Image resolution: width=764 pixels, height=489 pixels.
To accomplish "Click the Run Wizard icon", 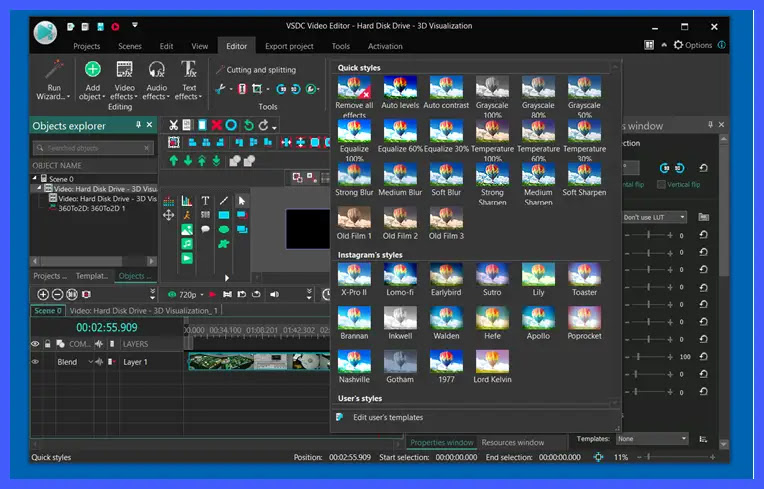I will (54, 70).
